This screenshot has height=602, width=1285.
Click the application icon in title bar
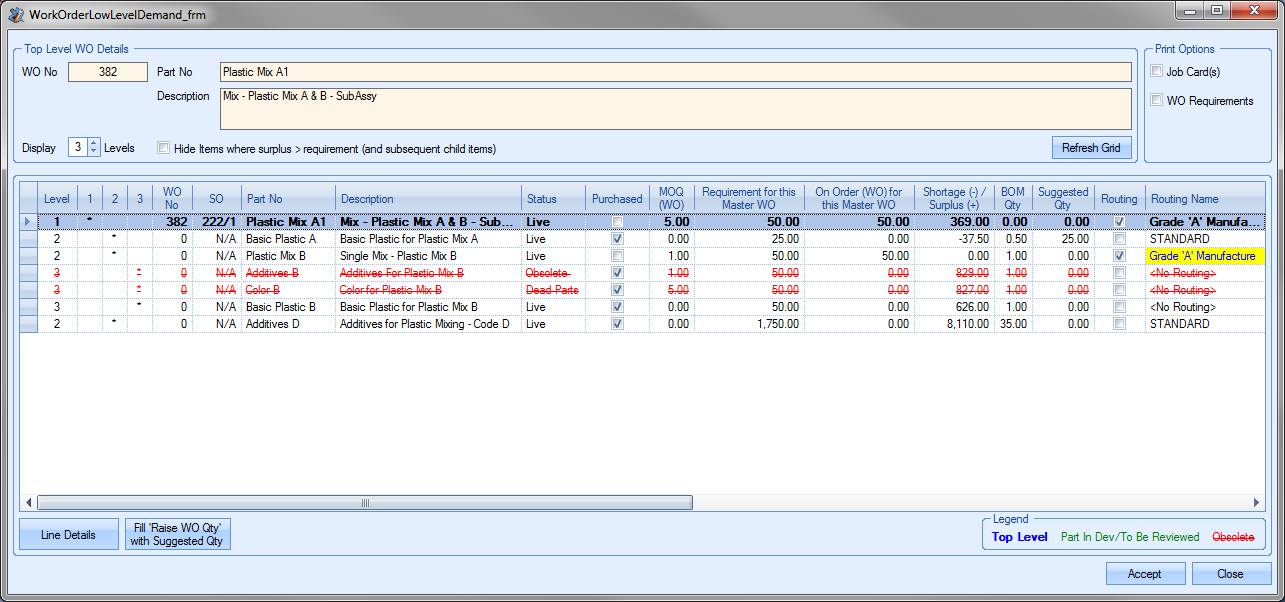pyautogui.click(x=16, y=15)
